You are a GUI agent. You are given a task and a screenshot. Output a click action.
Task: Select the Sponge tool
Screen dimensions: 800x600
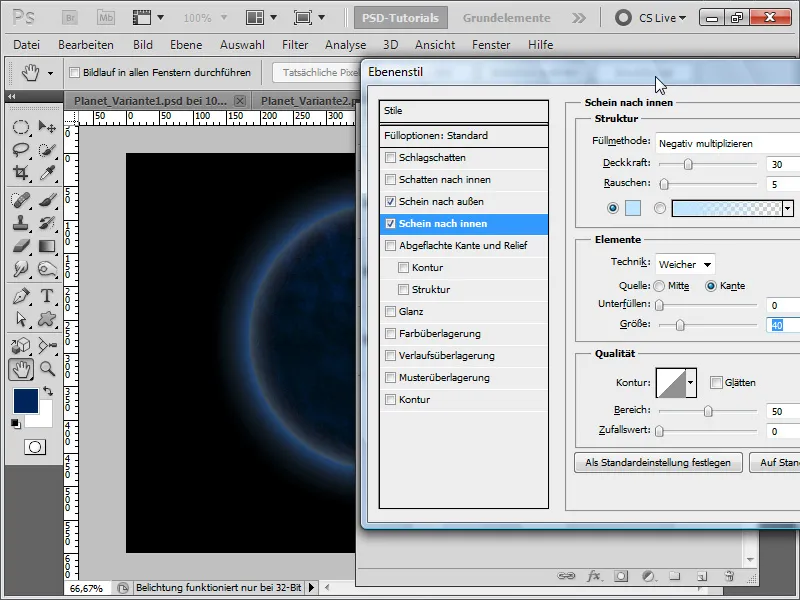pyautogui.click(x=47, y=268)
